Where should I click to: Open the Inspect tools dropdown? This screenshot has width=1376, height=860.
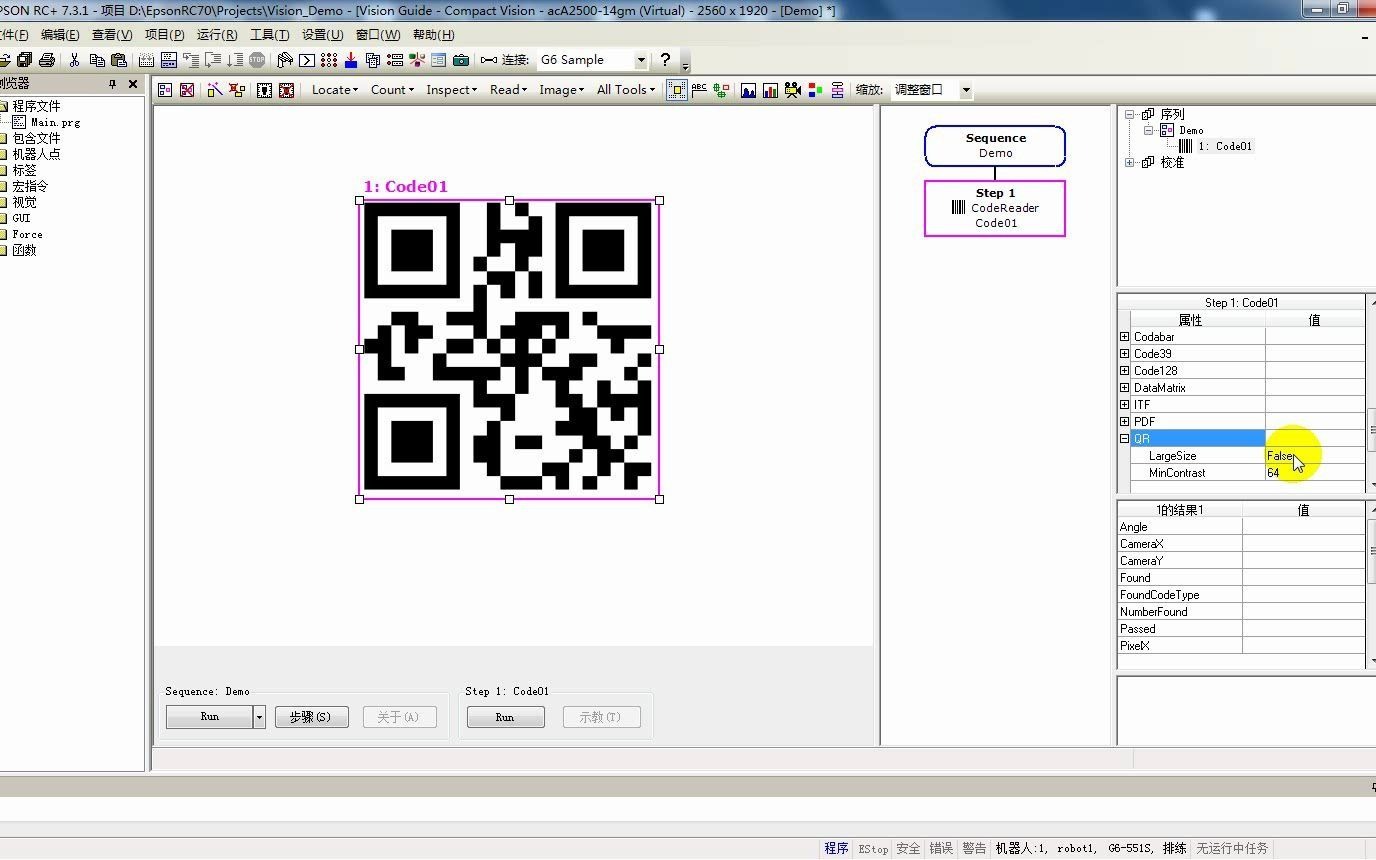pos(452,90)
